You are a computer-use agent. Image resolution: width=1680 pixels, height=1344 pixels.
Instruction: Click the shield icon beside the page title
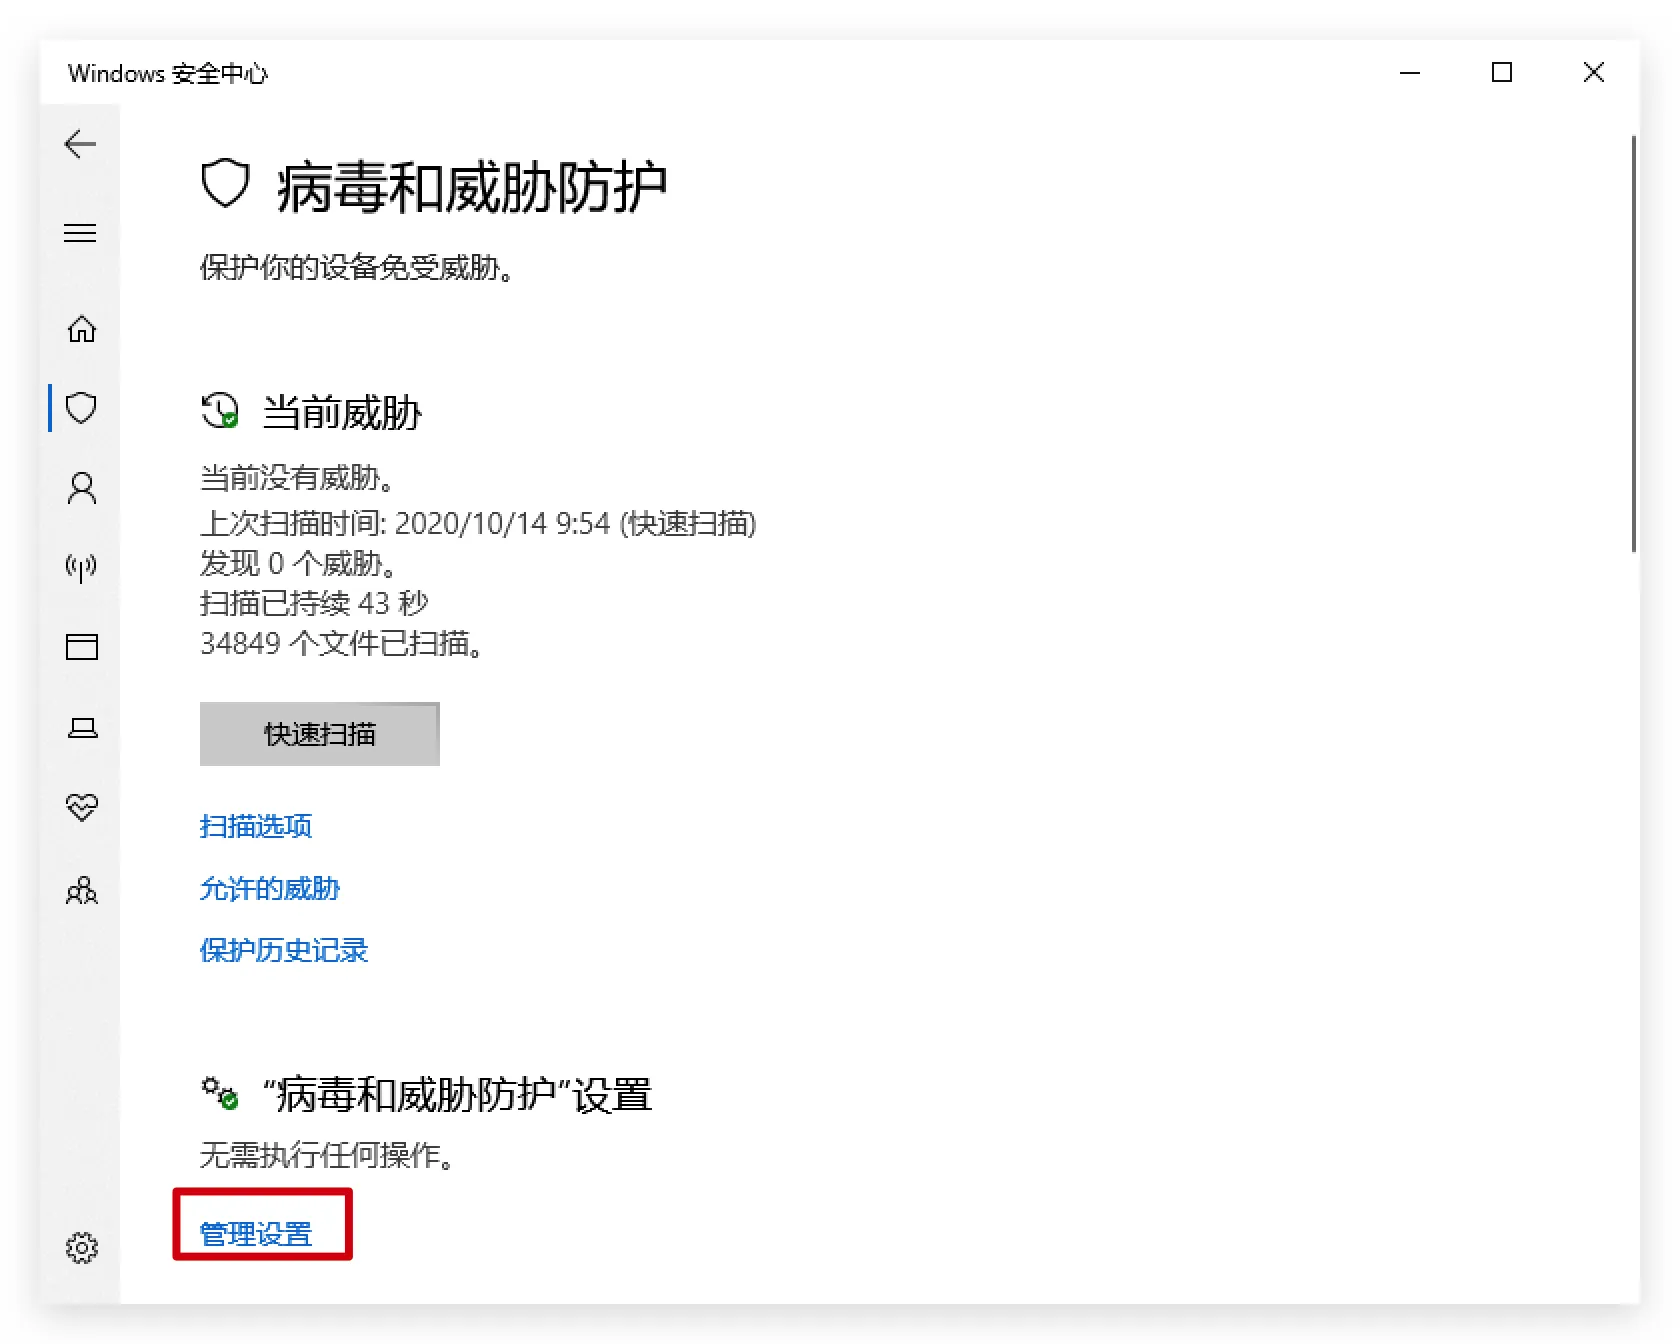tap(225, 184)
